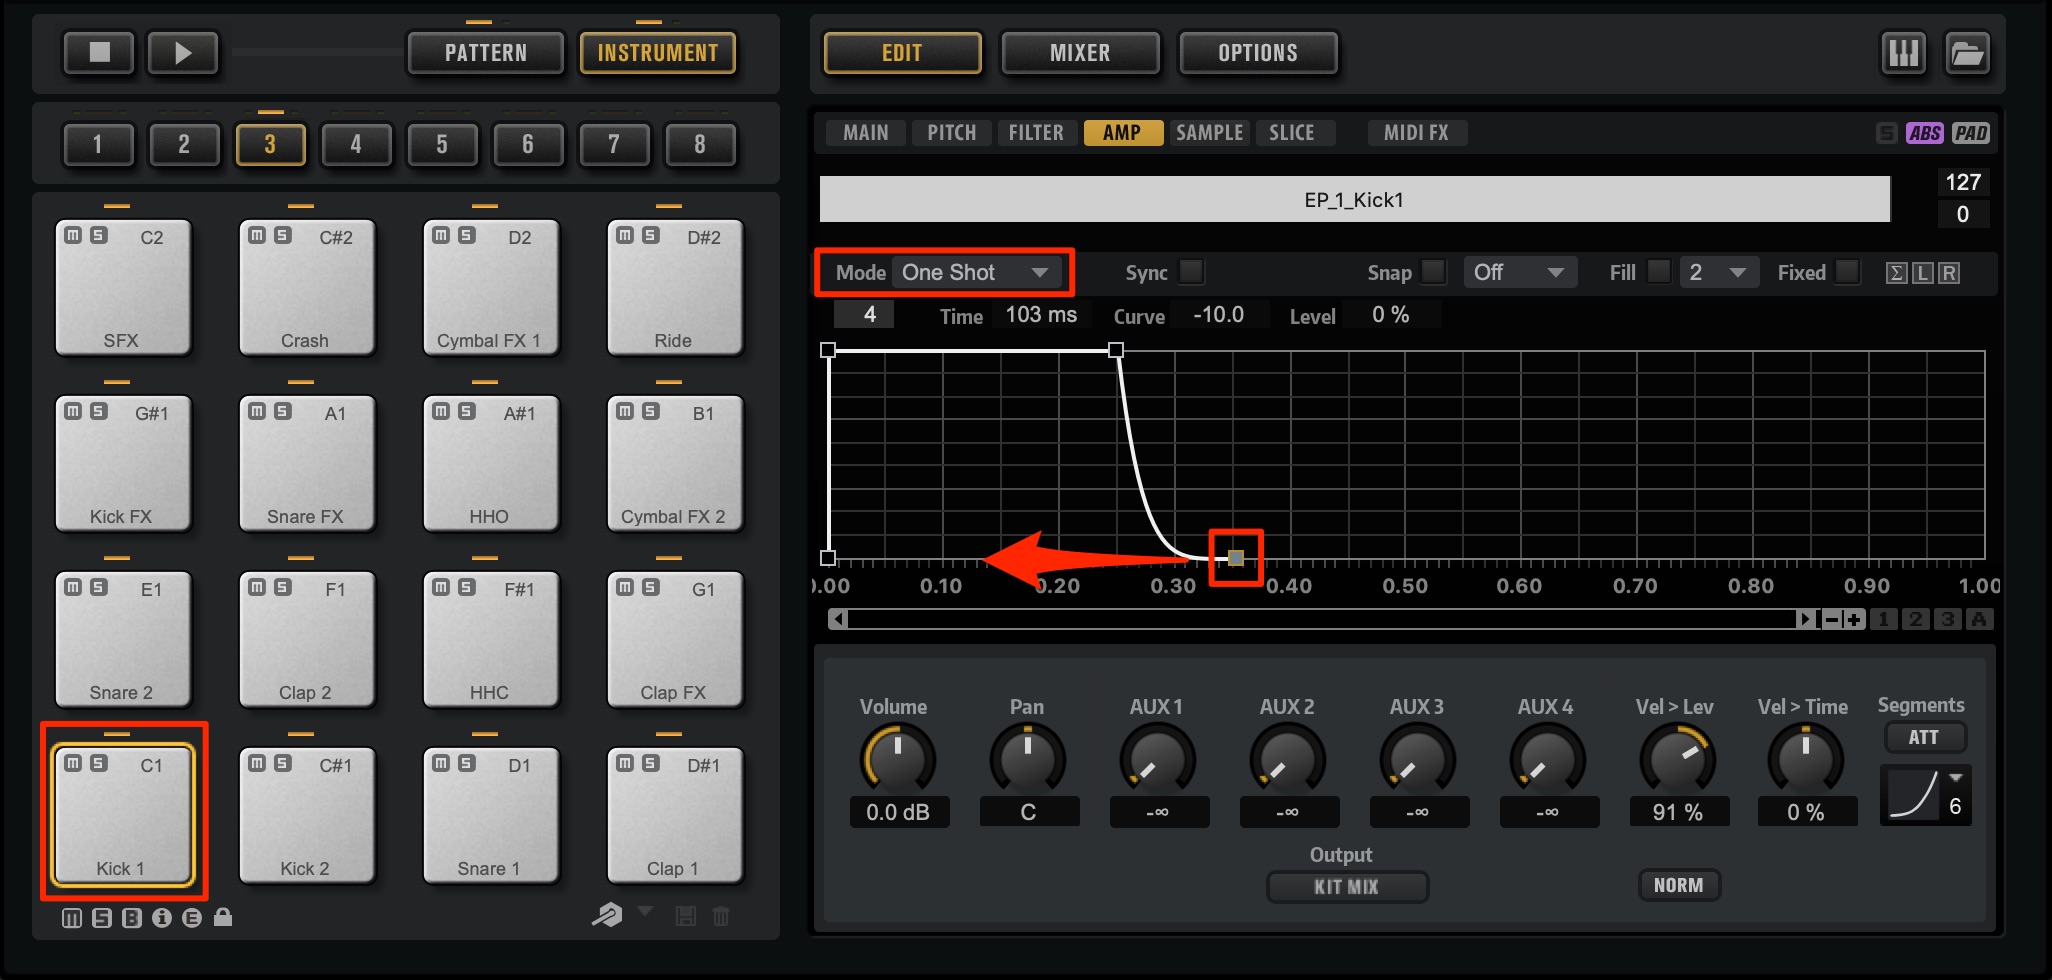This screenshot has width=2052, height=980.
Task: Toggle the global mute icon below pads
Action: click(72, 918)
